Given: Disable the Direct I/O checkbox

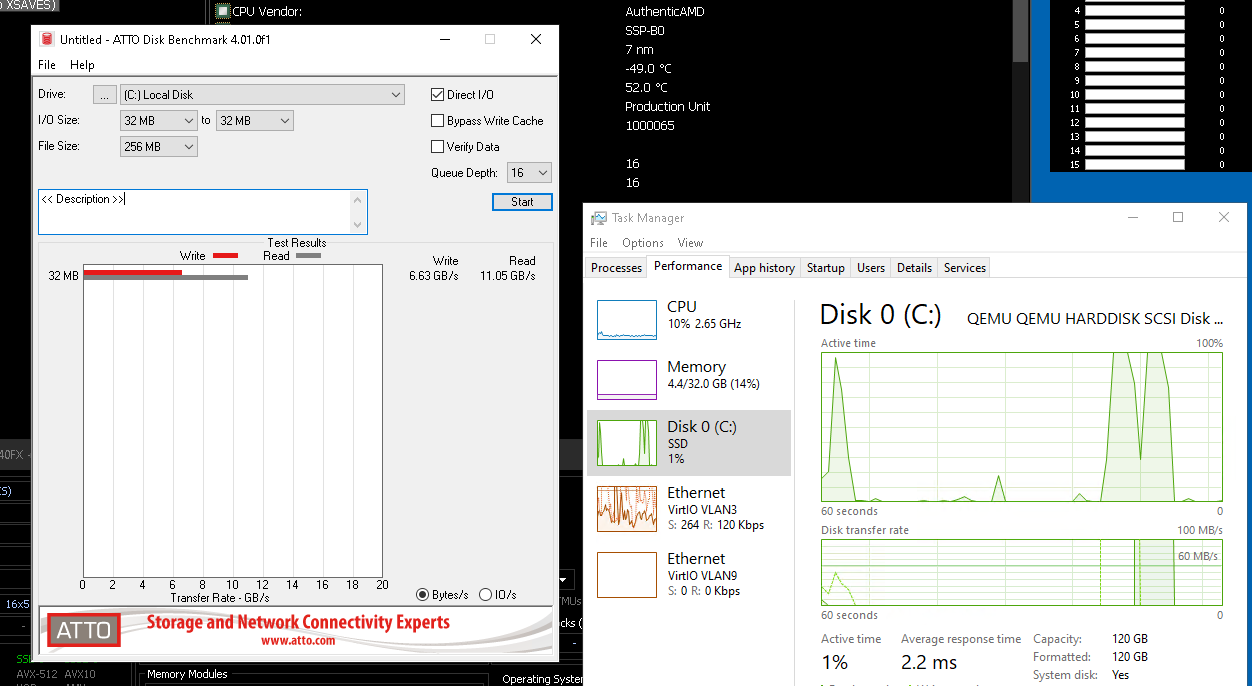Looking at the screenshot, I should [x=437, y=95].
